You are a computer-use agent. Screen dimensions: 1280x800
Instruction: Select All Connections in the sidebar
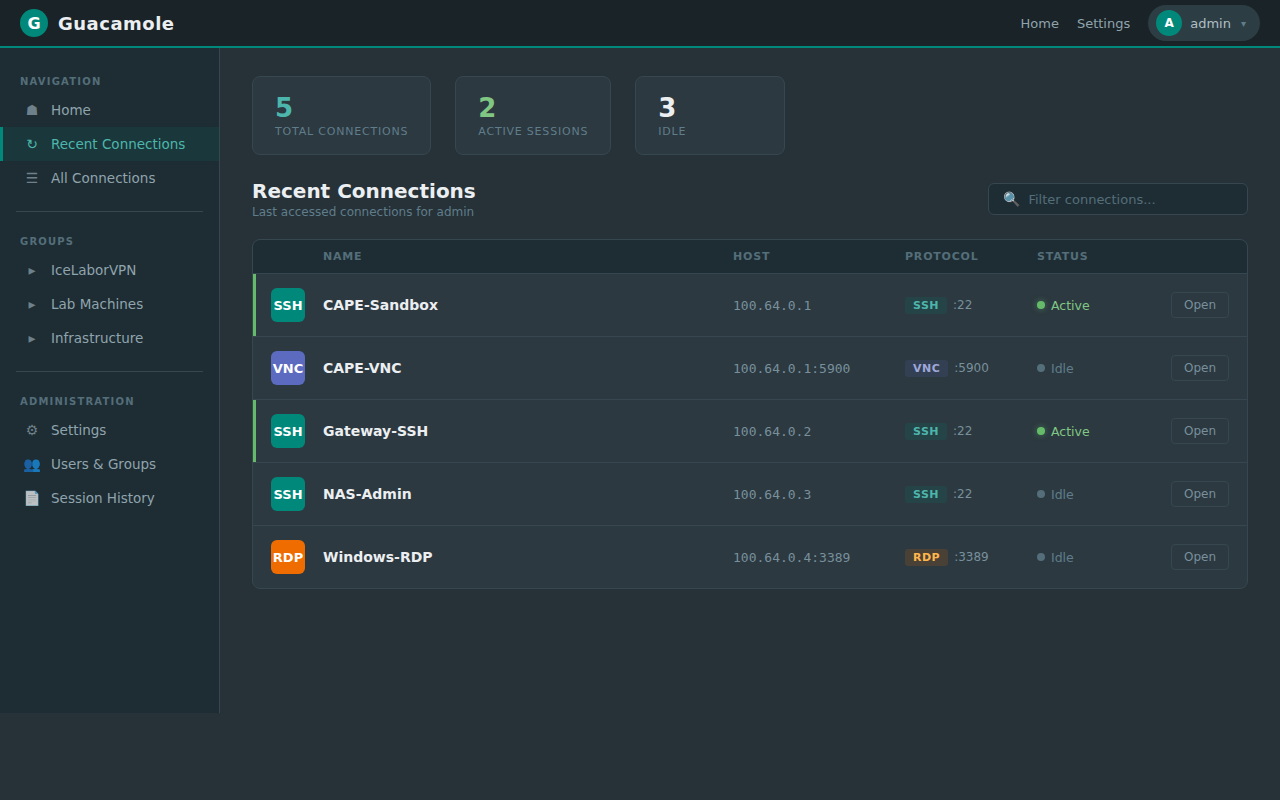pyautogui.click(x=109, y=178)
